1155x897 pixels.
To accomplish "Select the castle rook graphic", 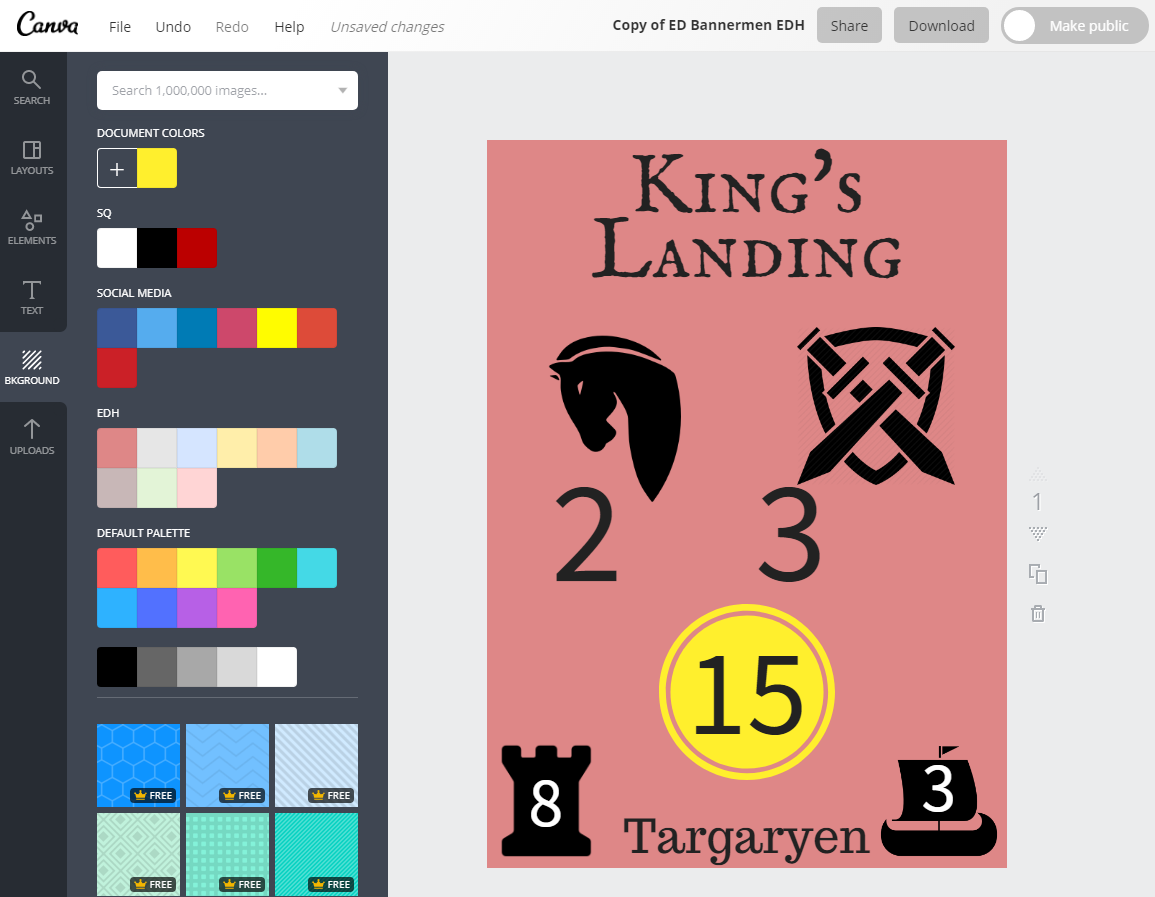I will coord(546,801).
